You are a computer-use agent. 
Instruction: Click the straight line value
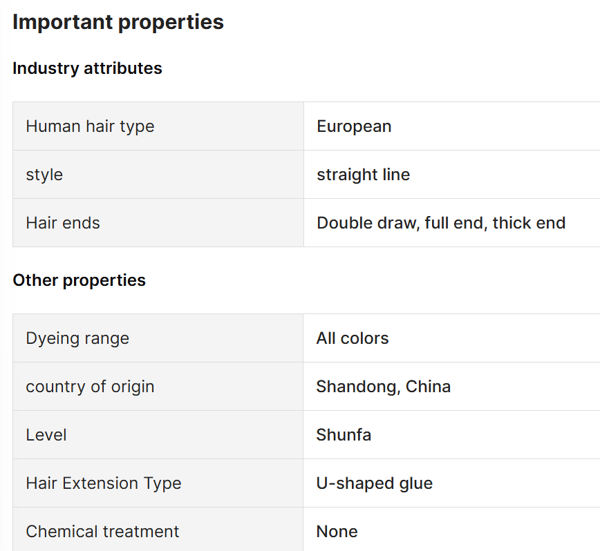[x=363, y=174]
